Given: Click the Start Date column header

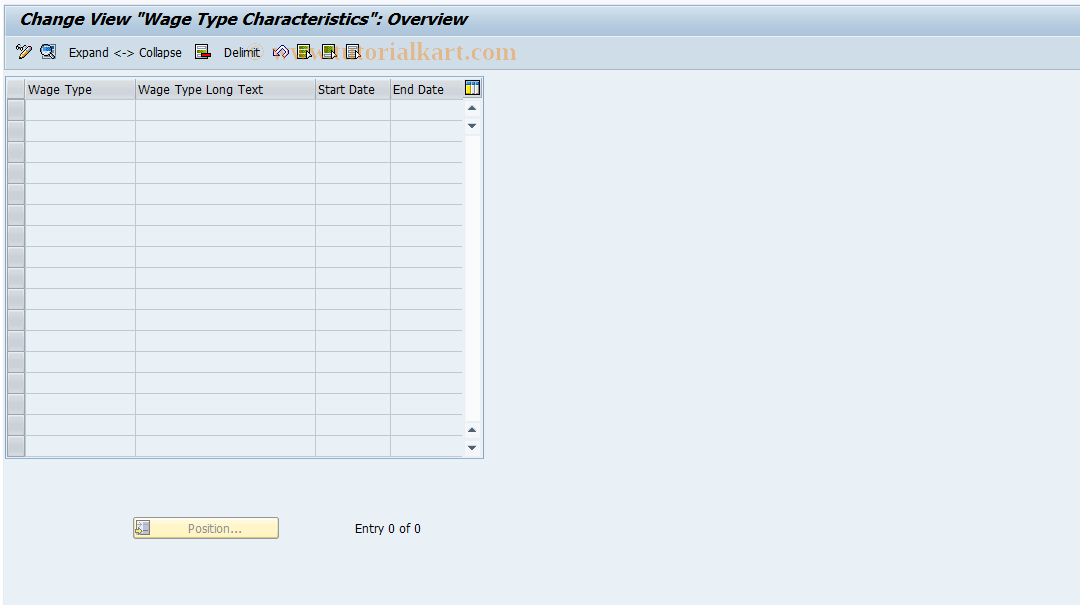Looking at the screenshot, I should (x=353, y=90).
